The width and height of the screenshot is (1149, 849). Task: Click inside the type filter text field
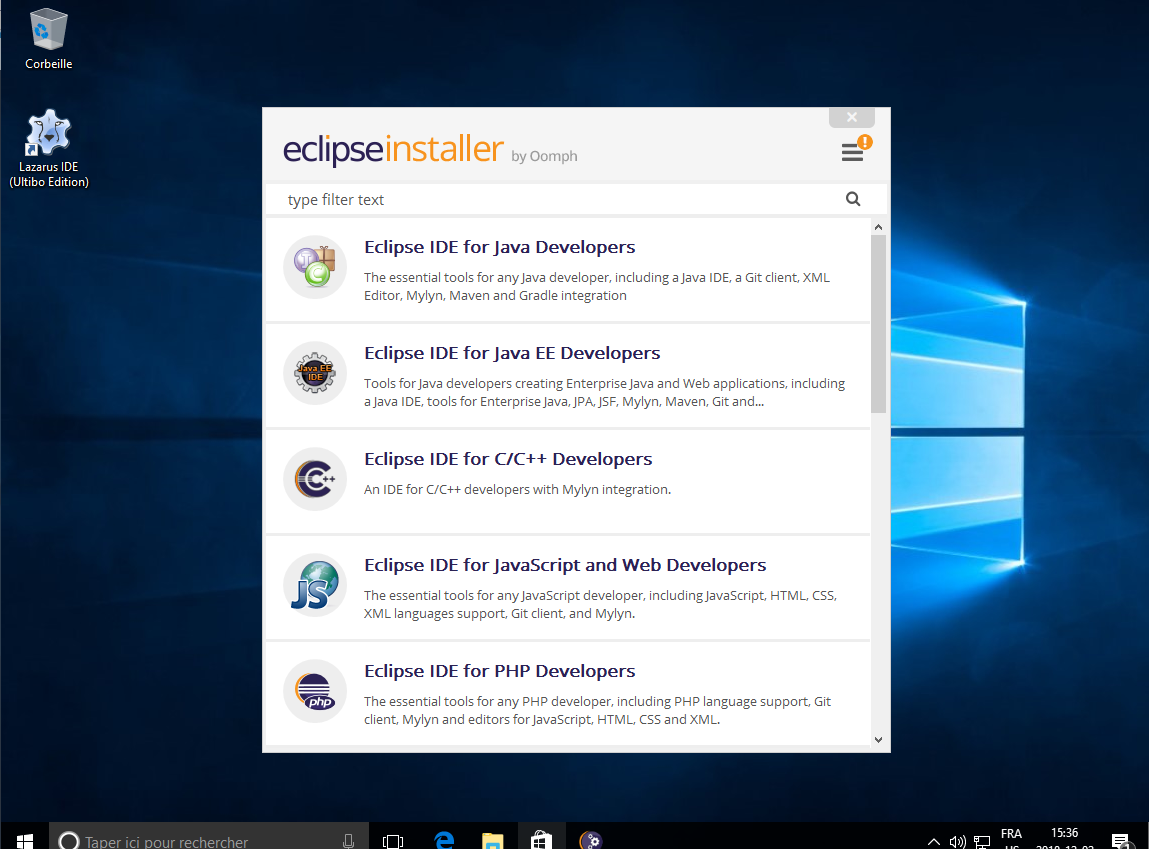pos(560,200)
